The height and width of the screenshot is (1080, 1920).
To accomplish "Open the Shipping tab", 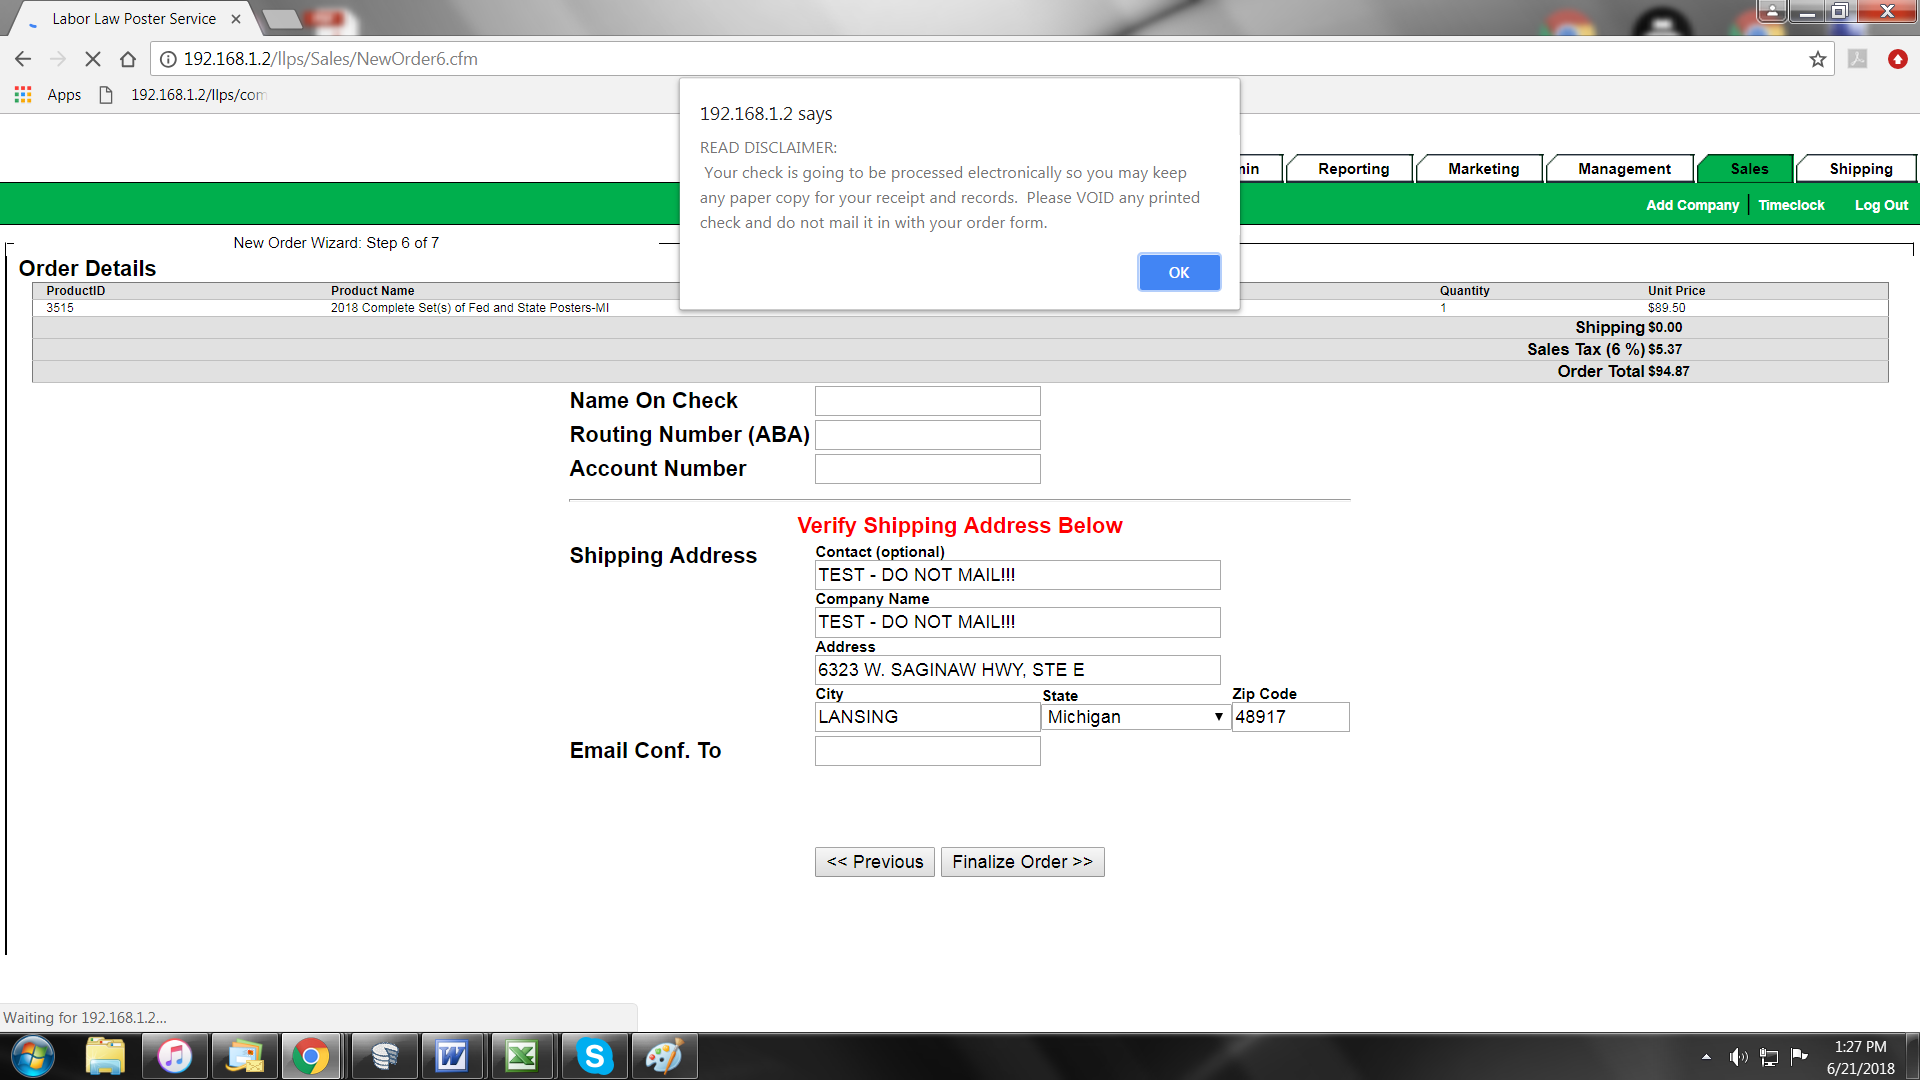I will pyautogui.click(x=1860, y=169).
